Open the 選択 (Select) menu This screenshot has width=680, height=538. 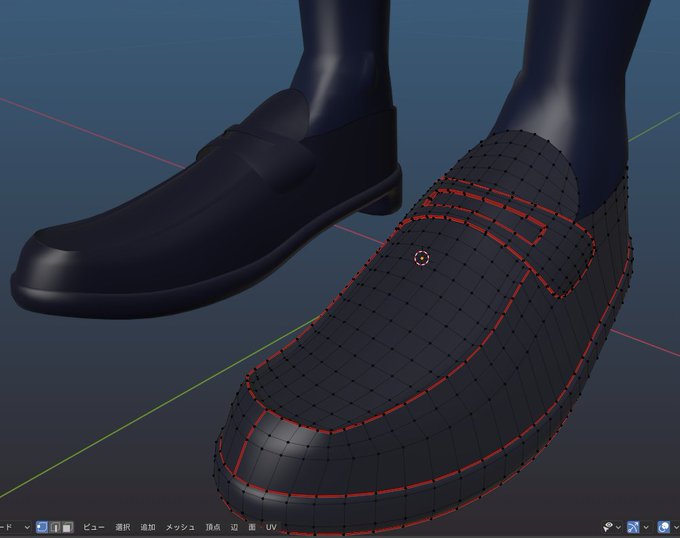[123, 527]
